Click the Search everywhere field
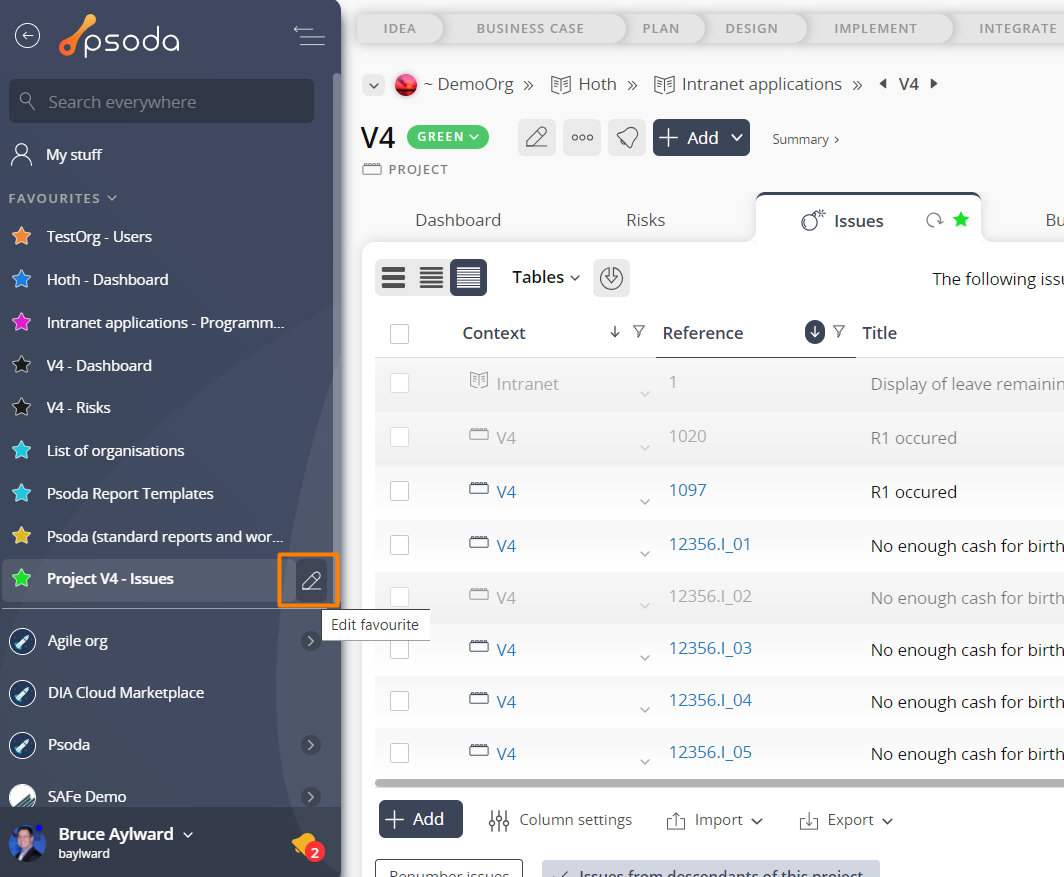The image size is (1064, 877). tap(162, 102)
